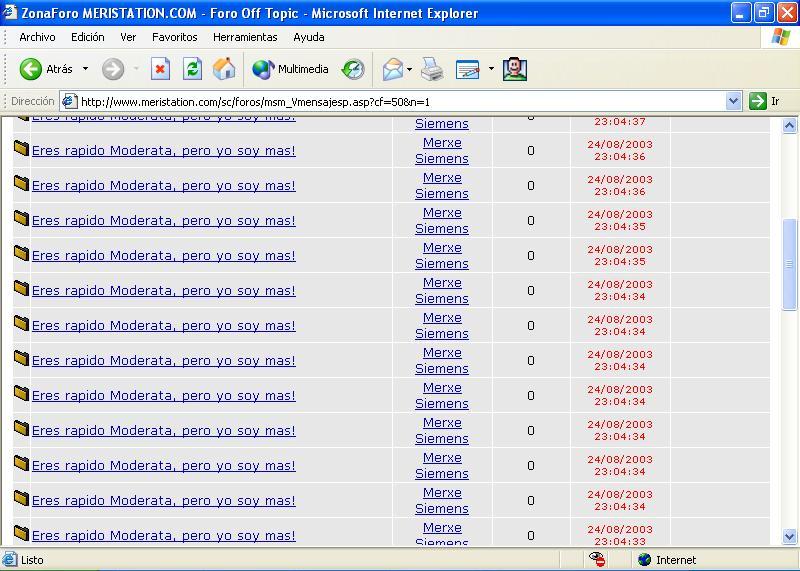This screenshot has height=571, width=800.
Task: Open Siemens author link in 23:04:37 row
Action: pos(442,123)
